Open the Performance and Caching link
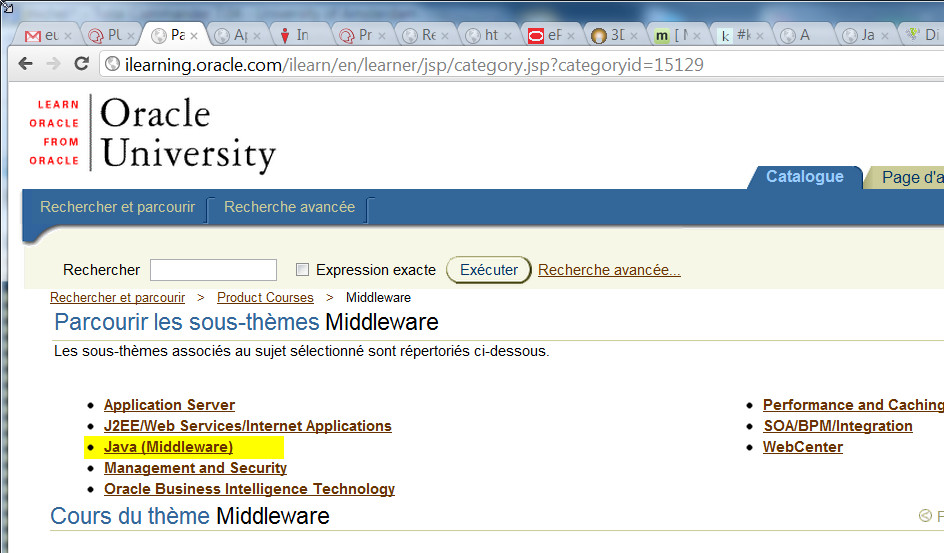This screenshot has width=944, height=553. (853, 405)
